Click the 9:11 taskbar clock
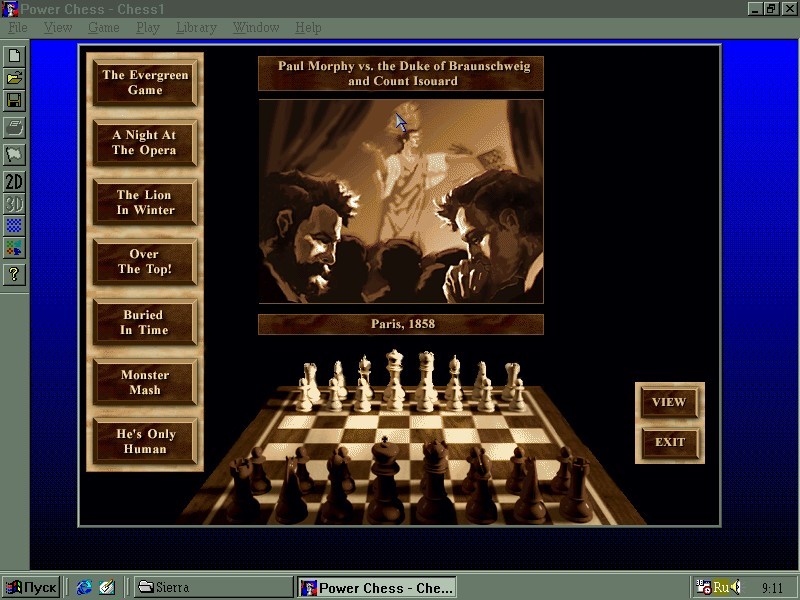This screenshot has width=800, height=600. 772,588
